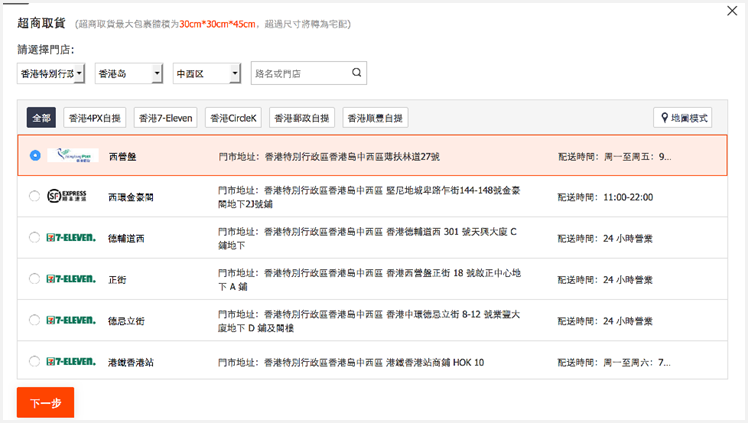This screenshot has height=423, width=748.
Task: Click store name 港鐵香港站
Action: coord(131,362)
